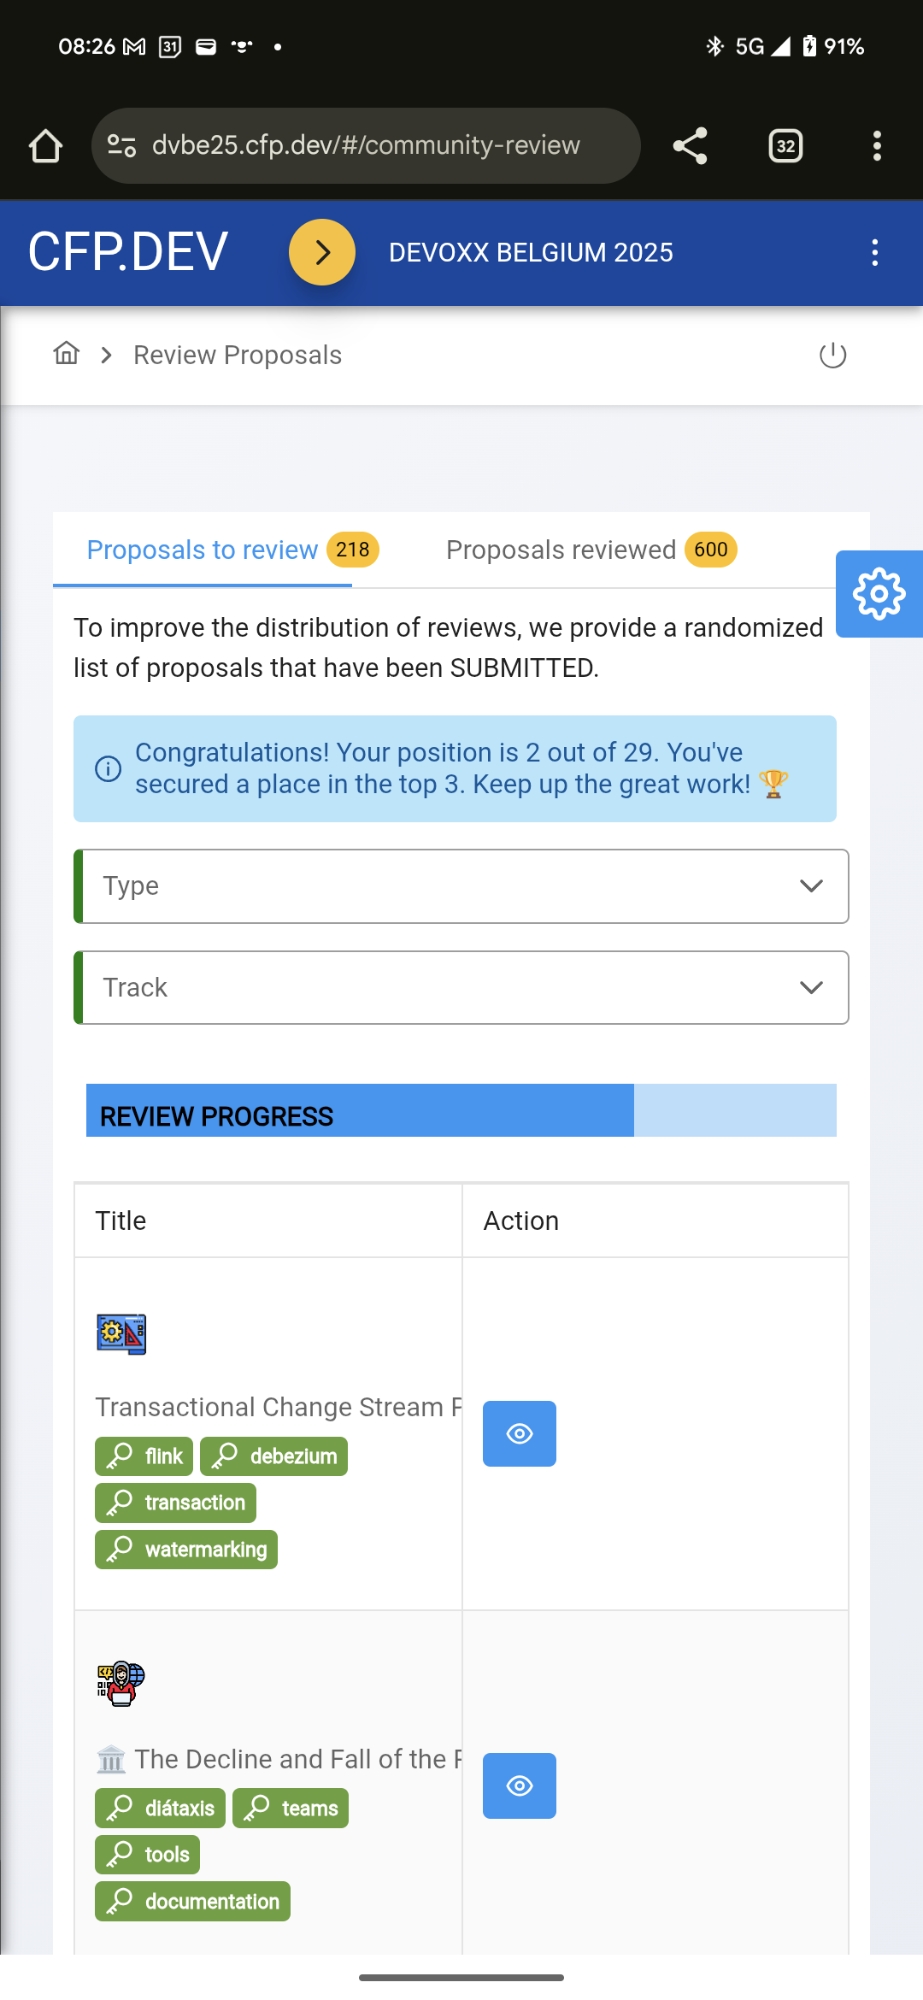View The Decline and Fall proposal
Viewport: 923px width, 2000px height.
[519, 1786]
